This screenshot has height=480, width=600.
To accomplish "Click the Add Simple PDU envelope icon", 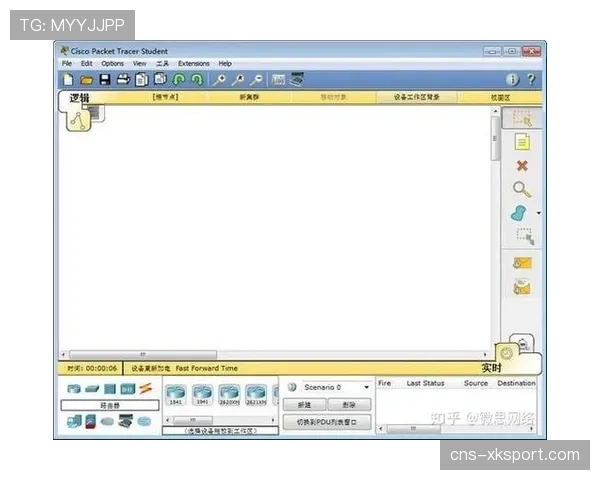I will click(x=522, y=263).
